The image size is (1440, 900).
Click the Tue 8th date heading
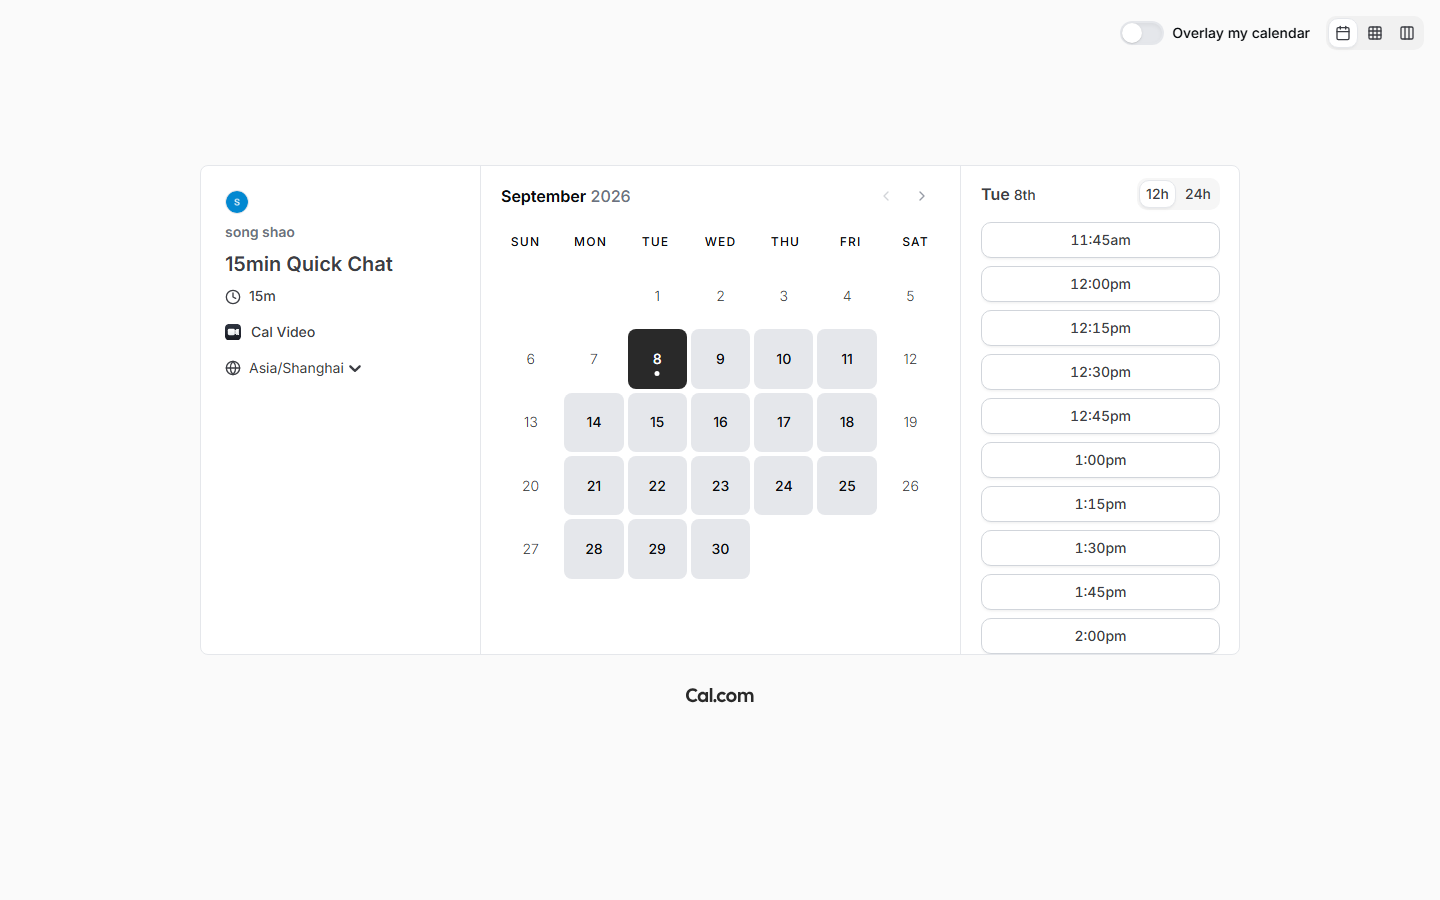[x=1008, y=194]
